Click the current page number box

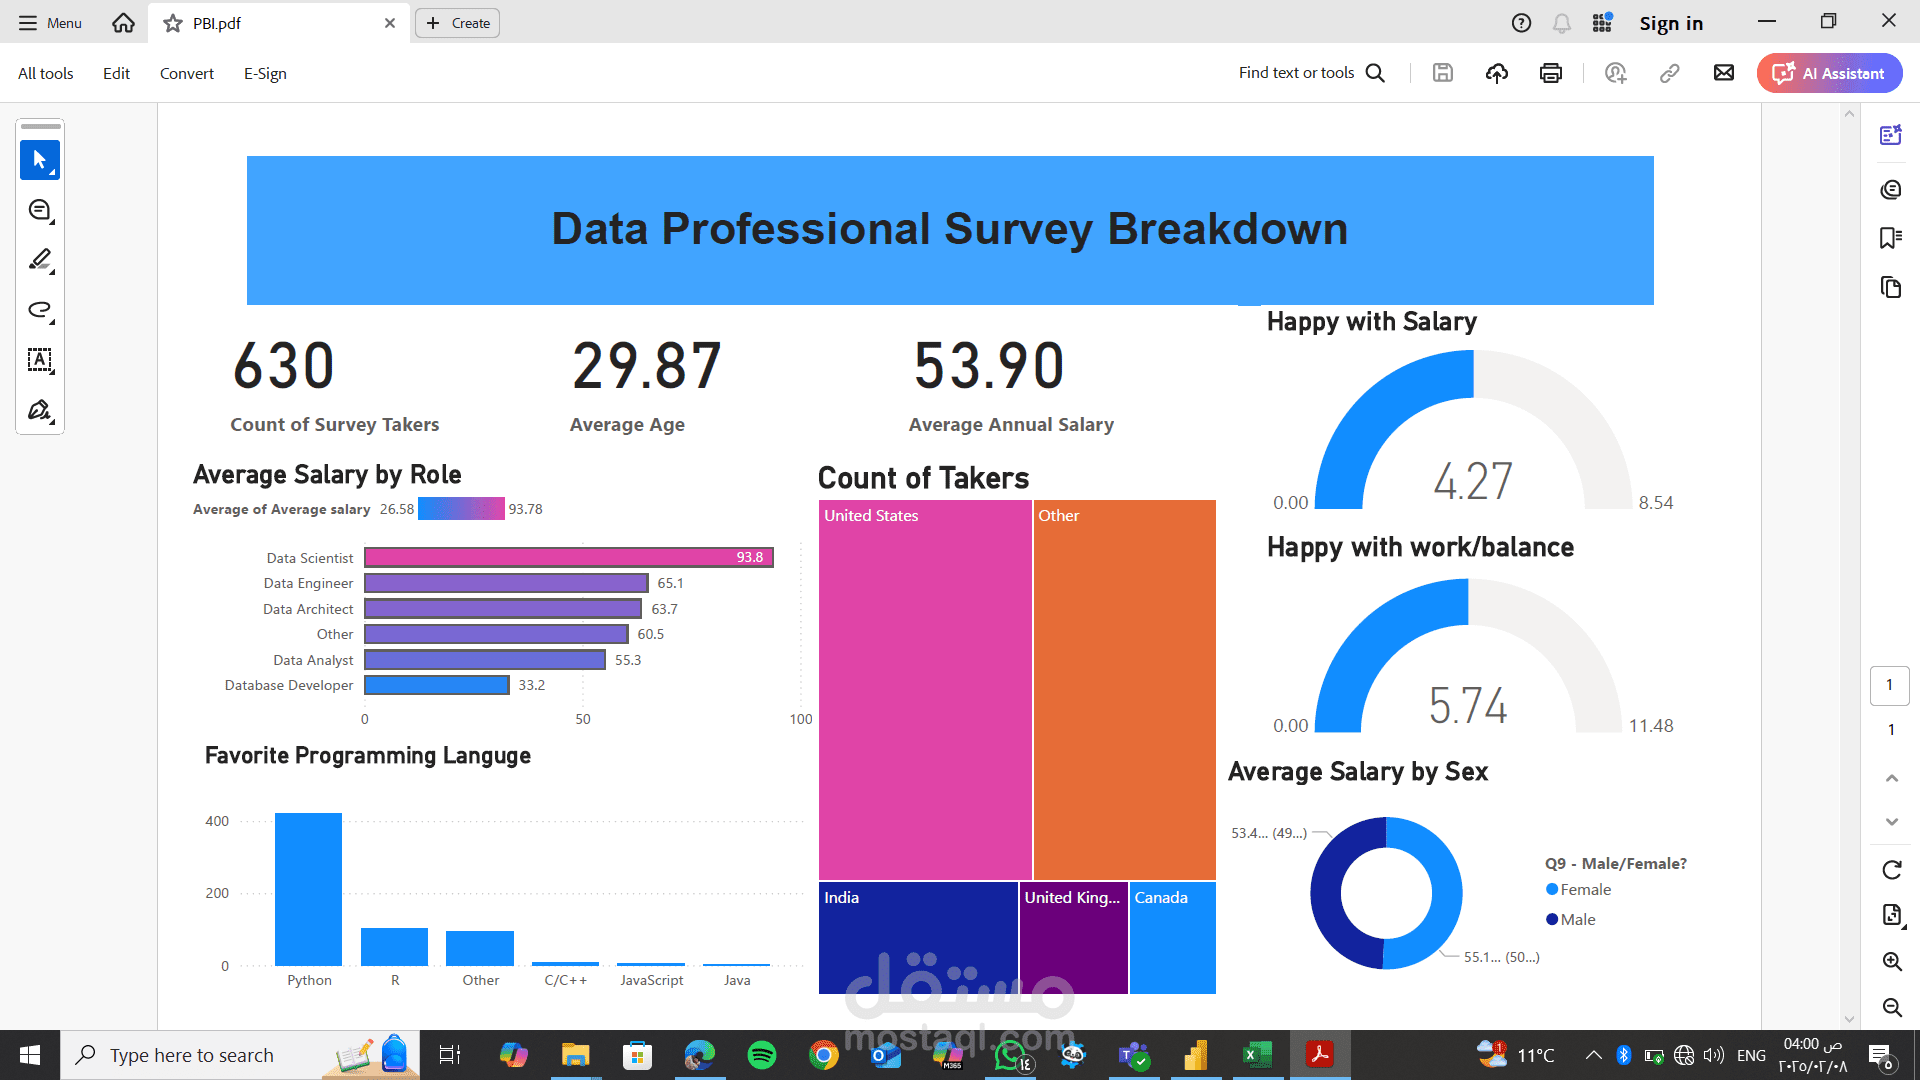pyautogui.click(x=1890, y=685)
